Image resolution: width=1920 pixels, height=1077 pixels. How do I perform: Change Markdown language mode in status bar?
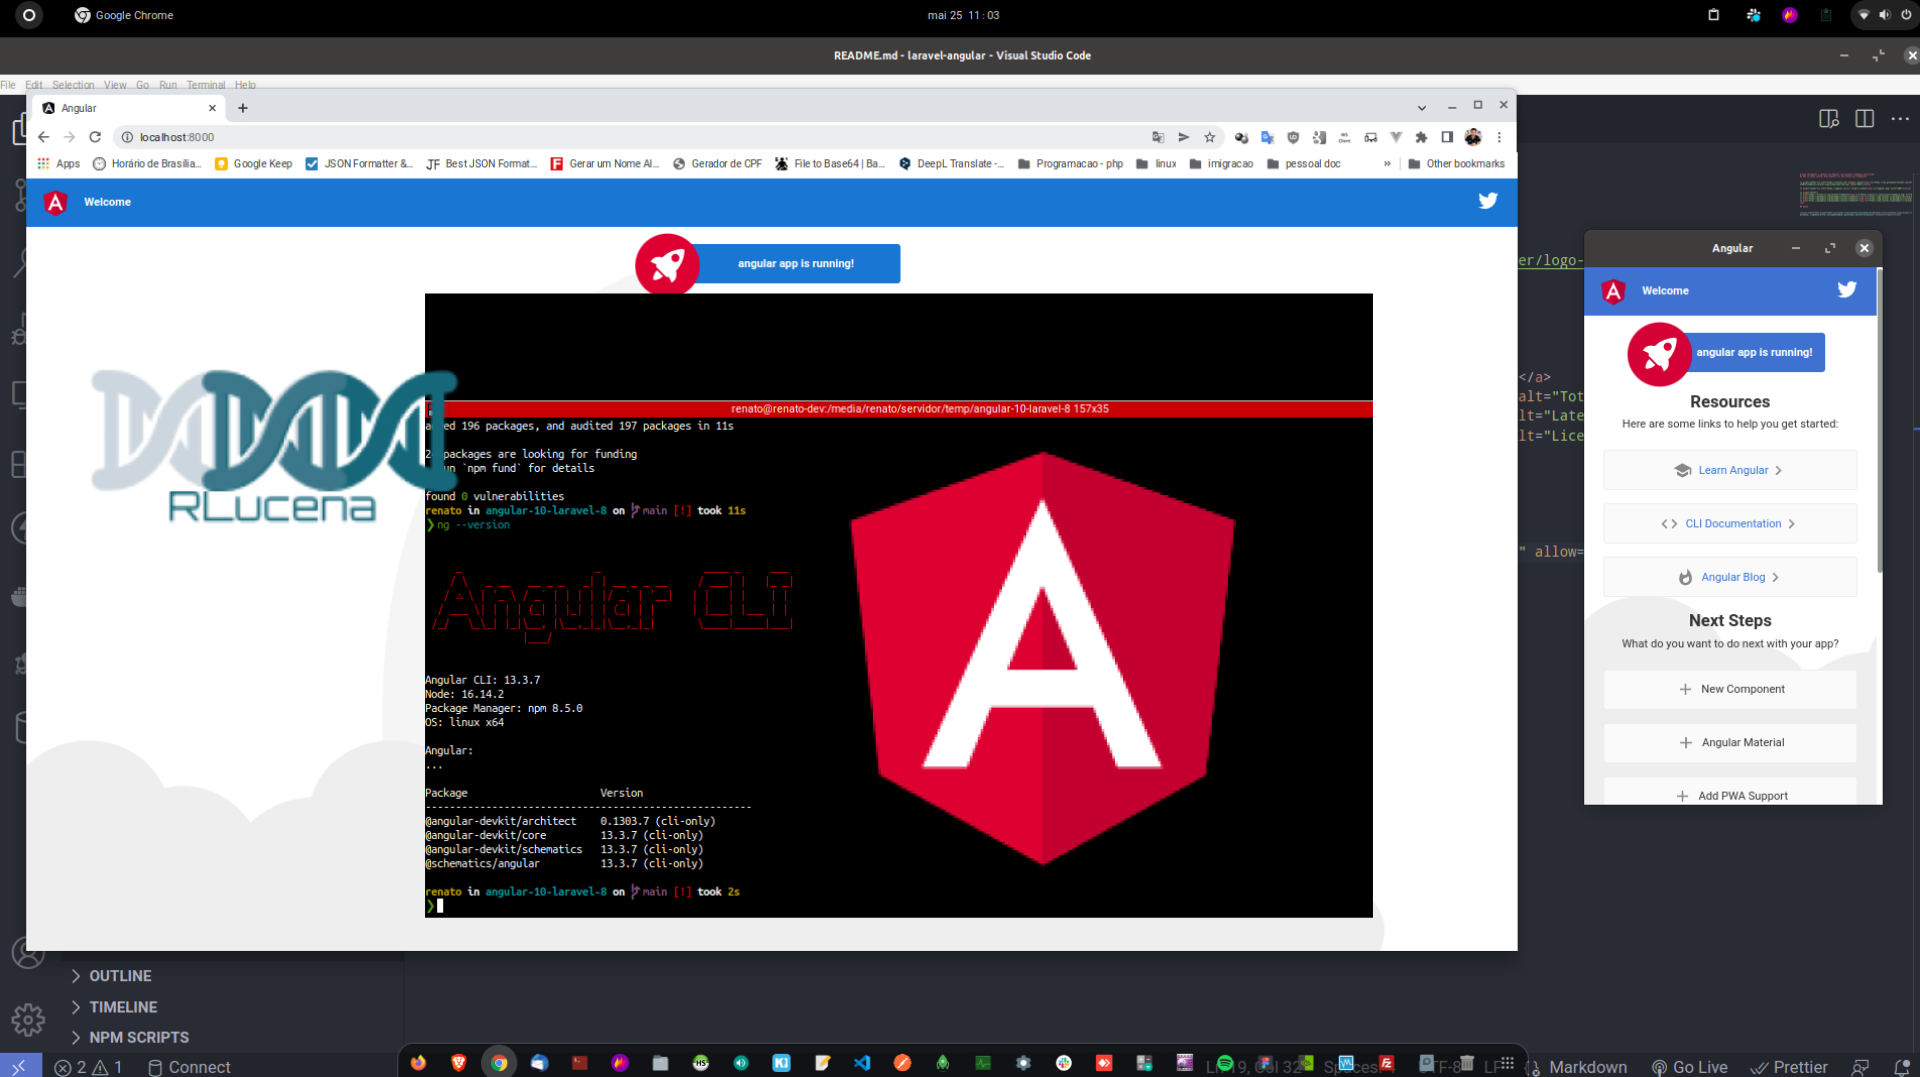pyautogui.click(x=1587, y=1067)
